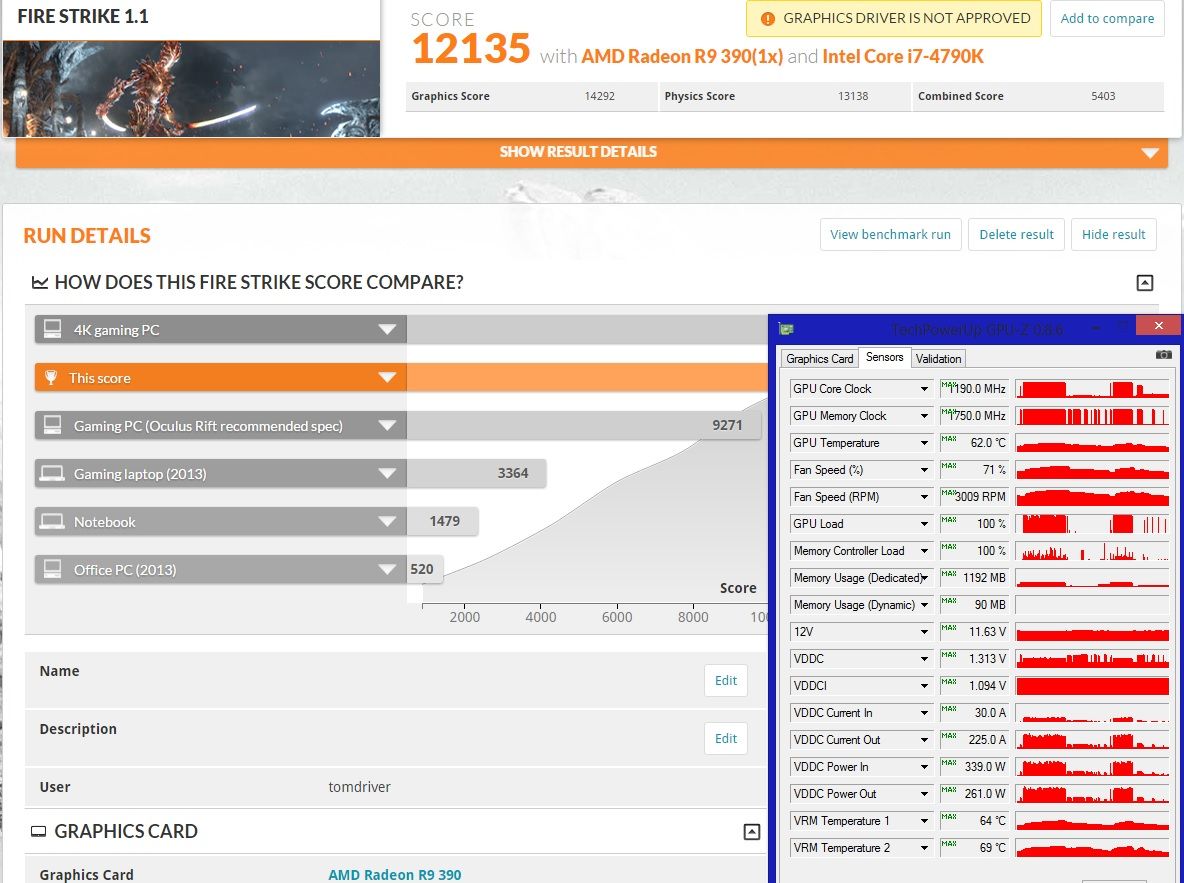Click the username tomdriver
This screenshot has width=1184, height=883.
pos(359,787)
